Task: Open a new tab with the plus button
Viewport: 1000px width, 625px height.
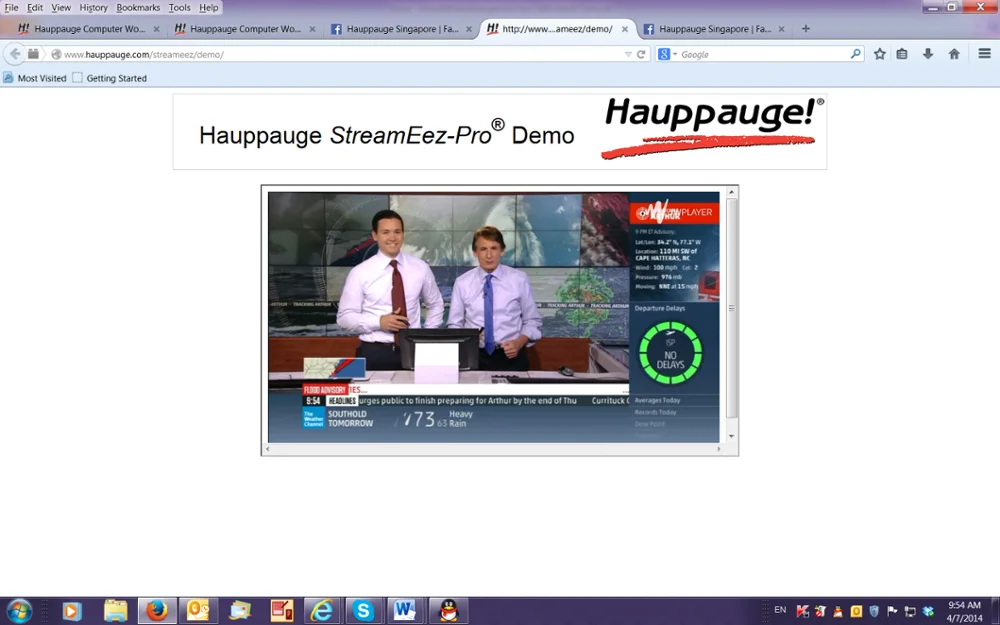Action: click(805, 28)
